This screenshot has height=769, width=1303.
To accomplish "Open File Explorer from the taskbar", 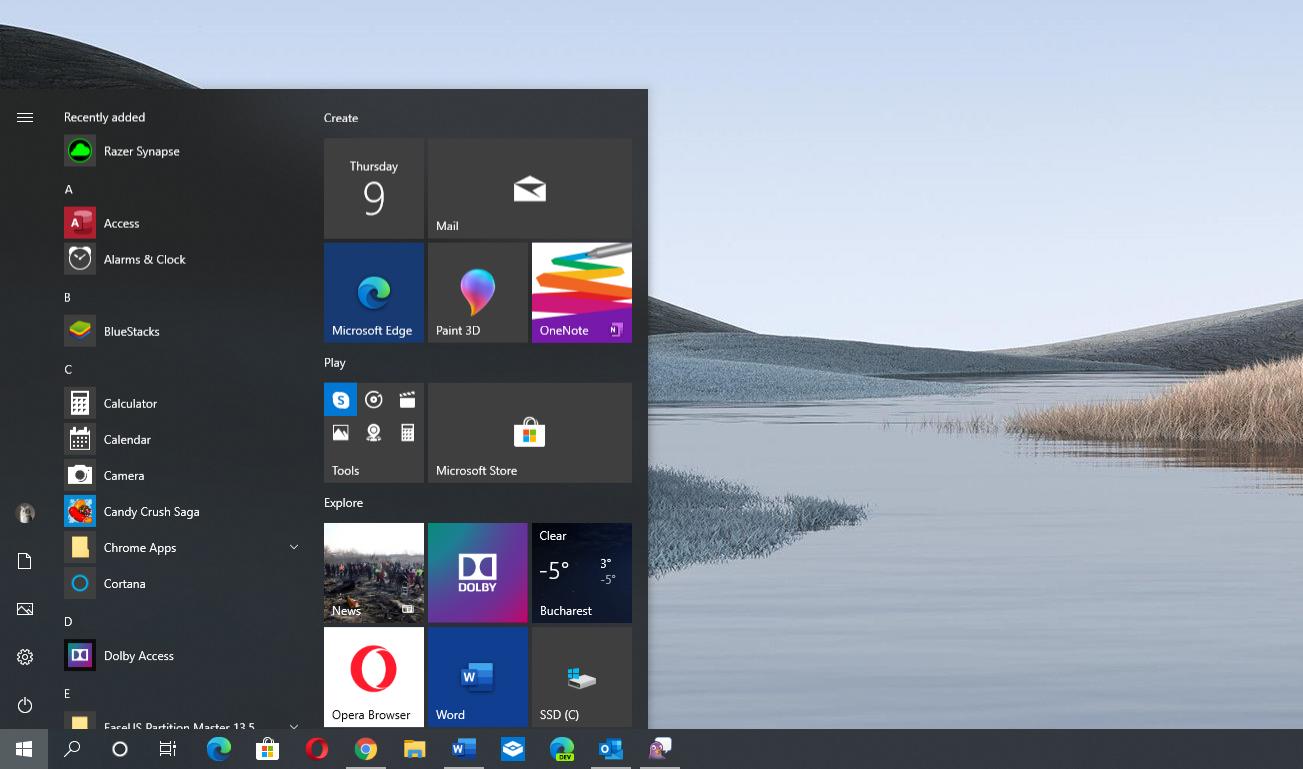I will [415, 749].
